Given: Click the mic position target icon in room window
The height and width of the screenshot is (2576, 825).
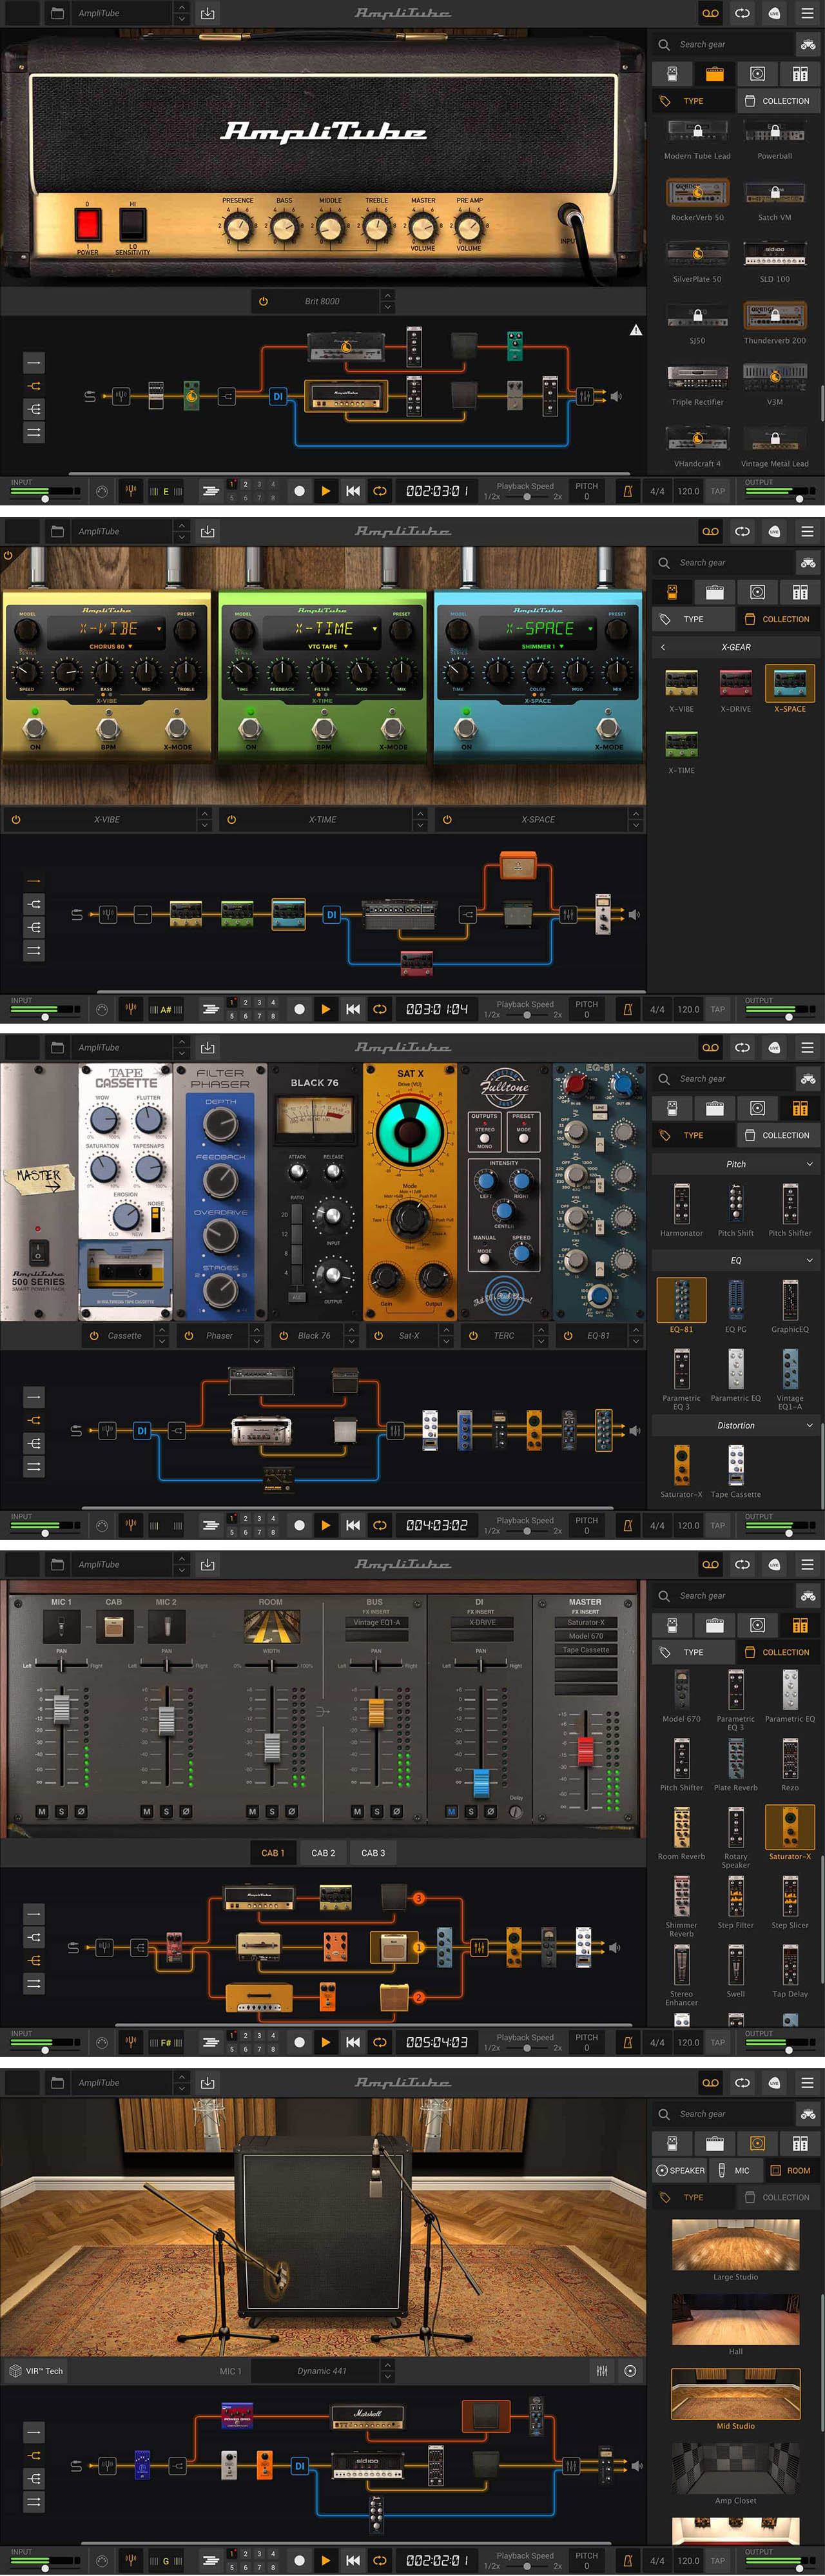Looking at the screenshot, I should point(630,2371).
